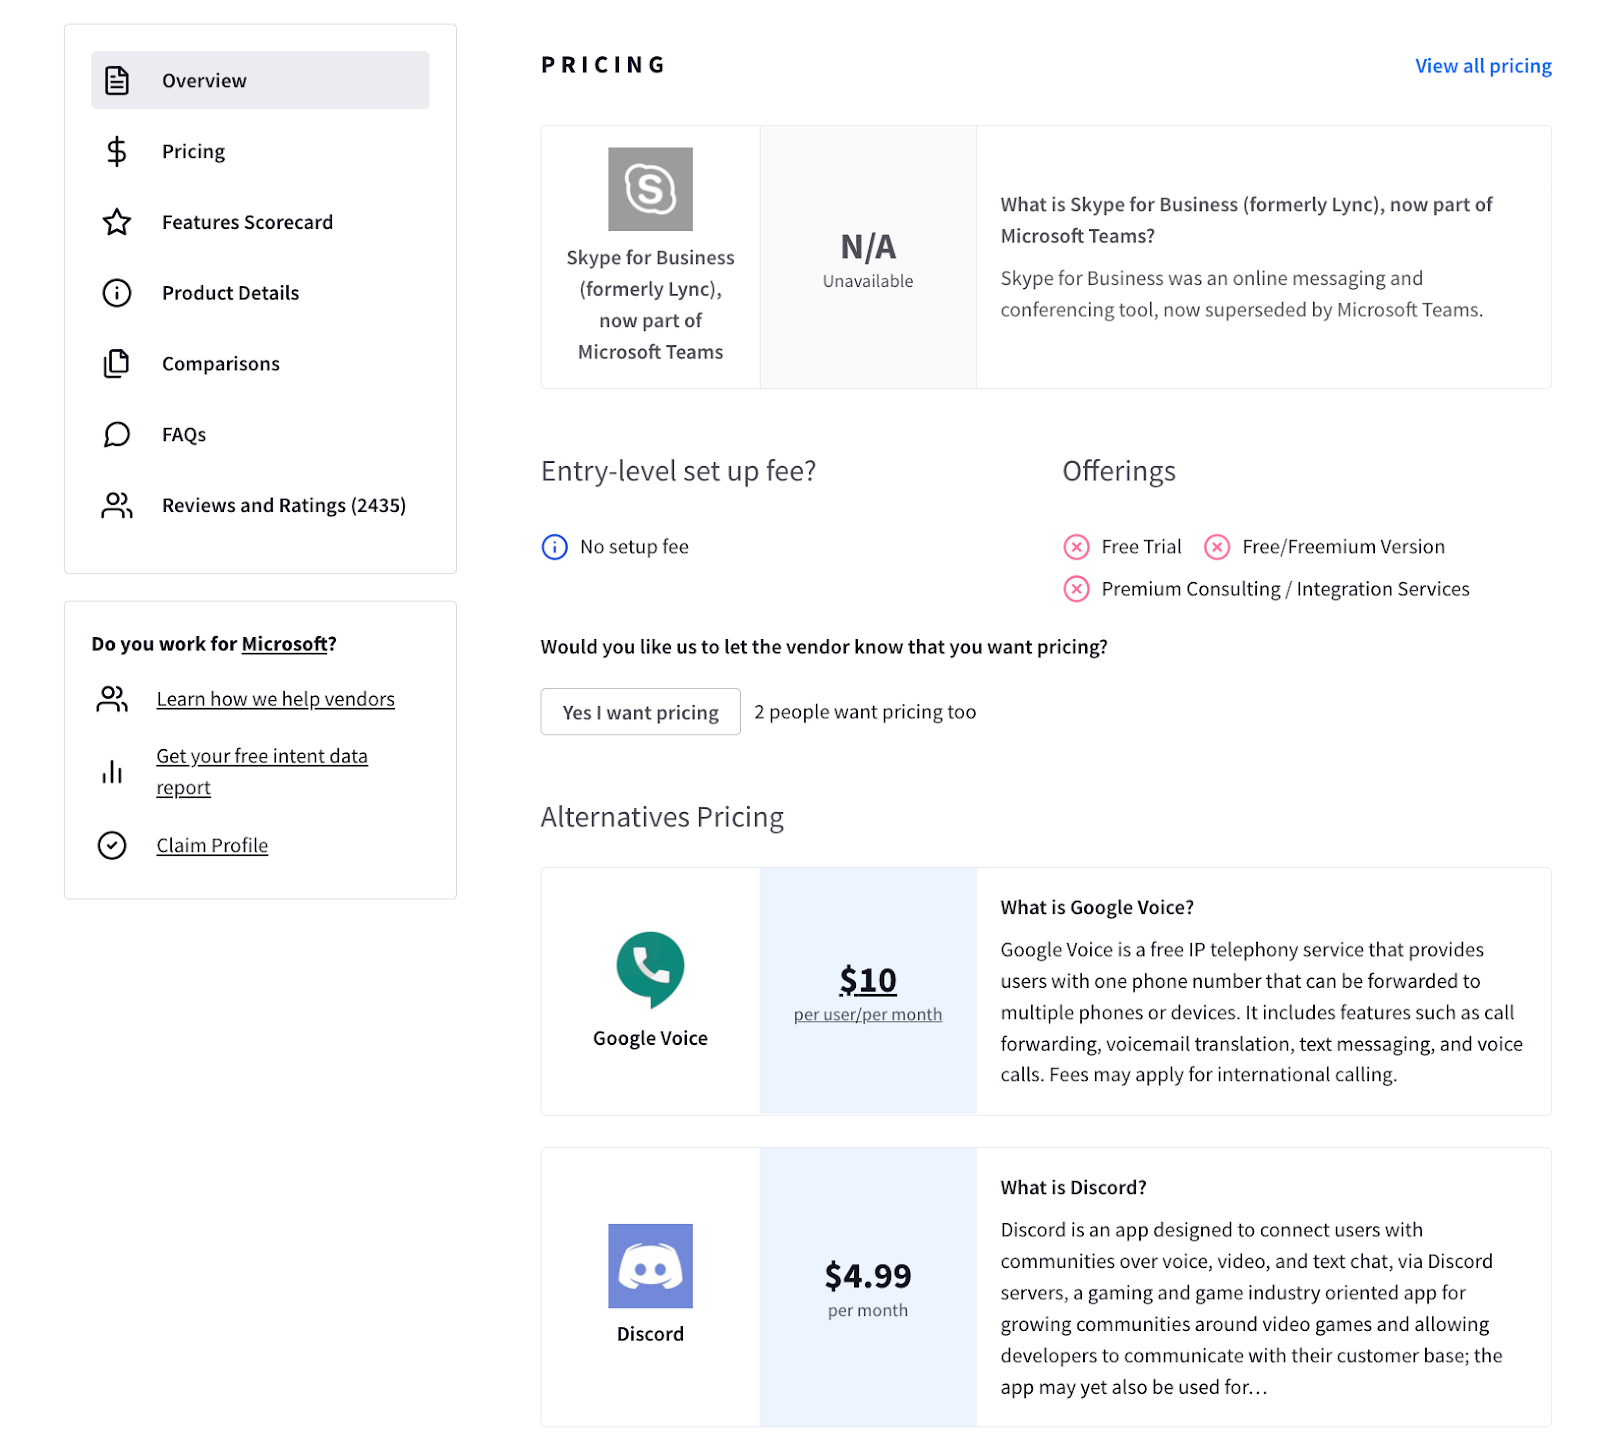Open Learn how we help vendors link

pyautogui.click(x=275, y=699)
